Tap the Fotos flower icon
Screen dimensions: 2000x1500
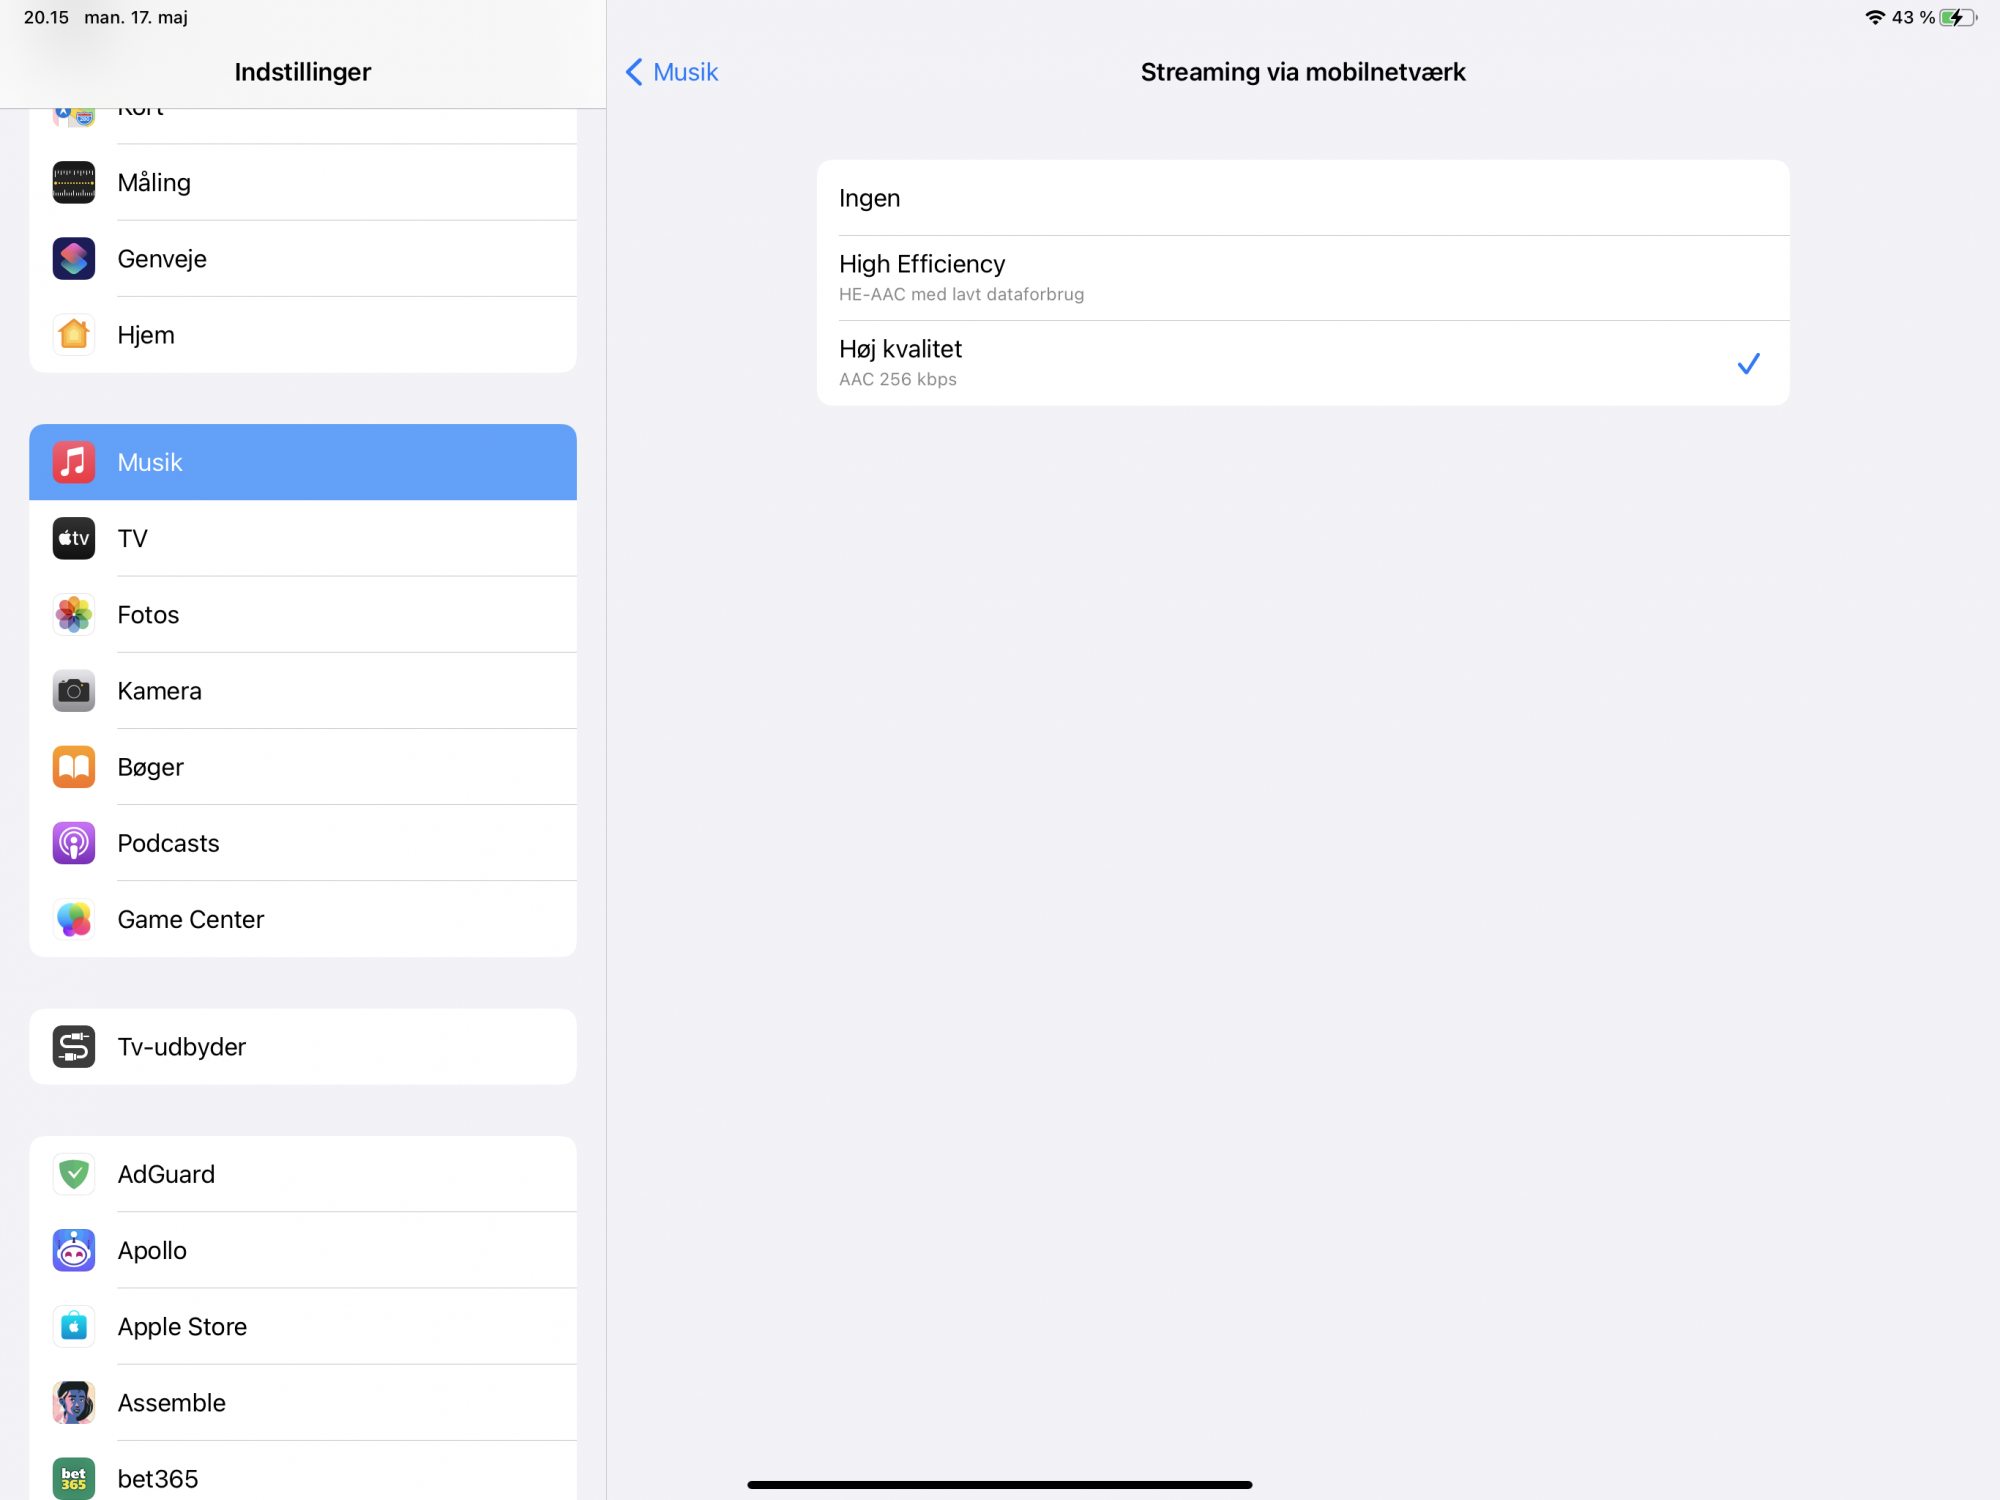coord(73,614)
